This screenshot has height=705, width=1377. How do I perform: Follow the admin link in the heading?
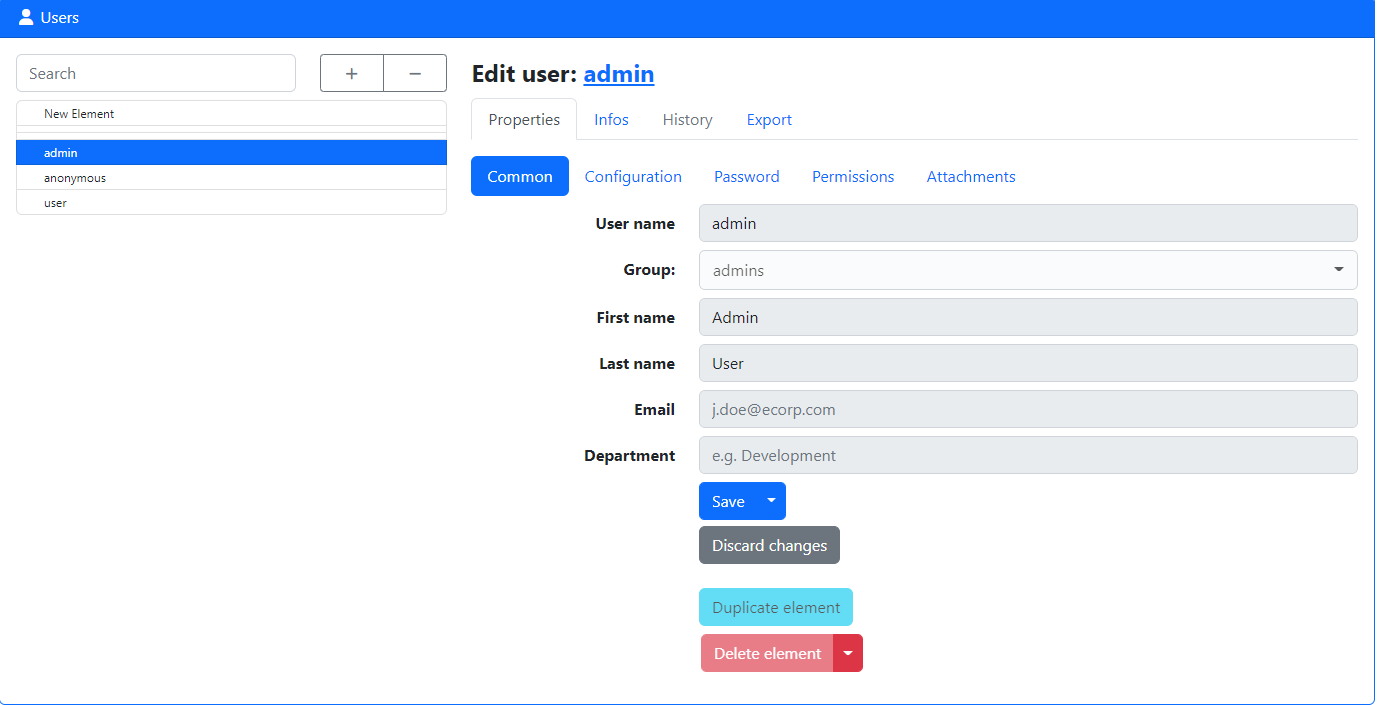point(618,74)
